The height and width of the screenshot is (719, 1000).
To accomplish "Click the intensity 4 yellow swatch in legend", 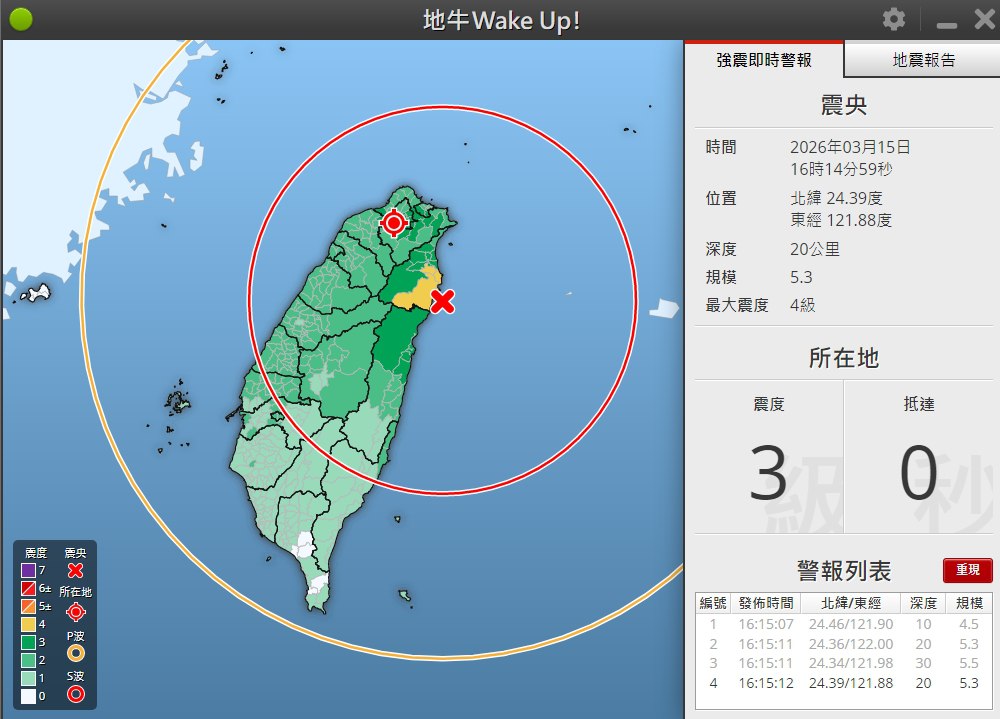I will coord(28,624).
